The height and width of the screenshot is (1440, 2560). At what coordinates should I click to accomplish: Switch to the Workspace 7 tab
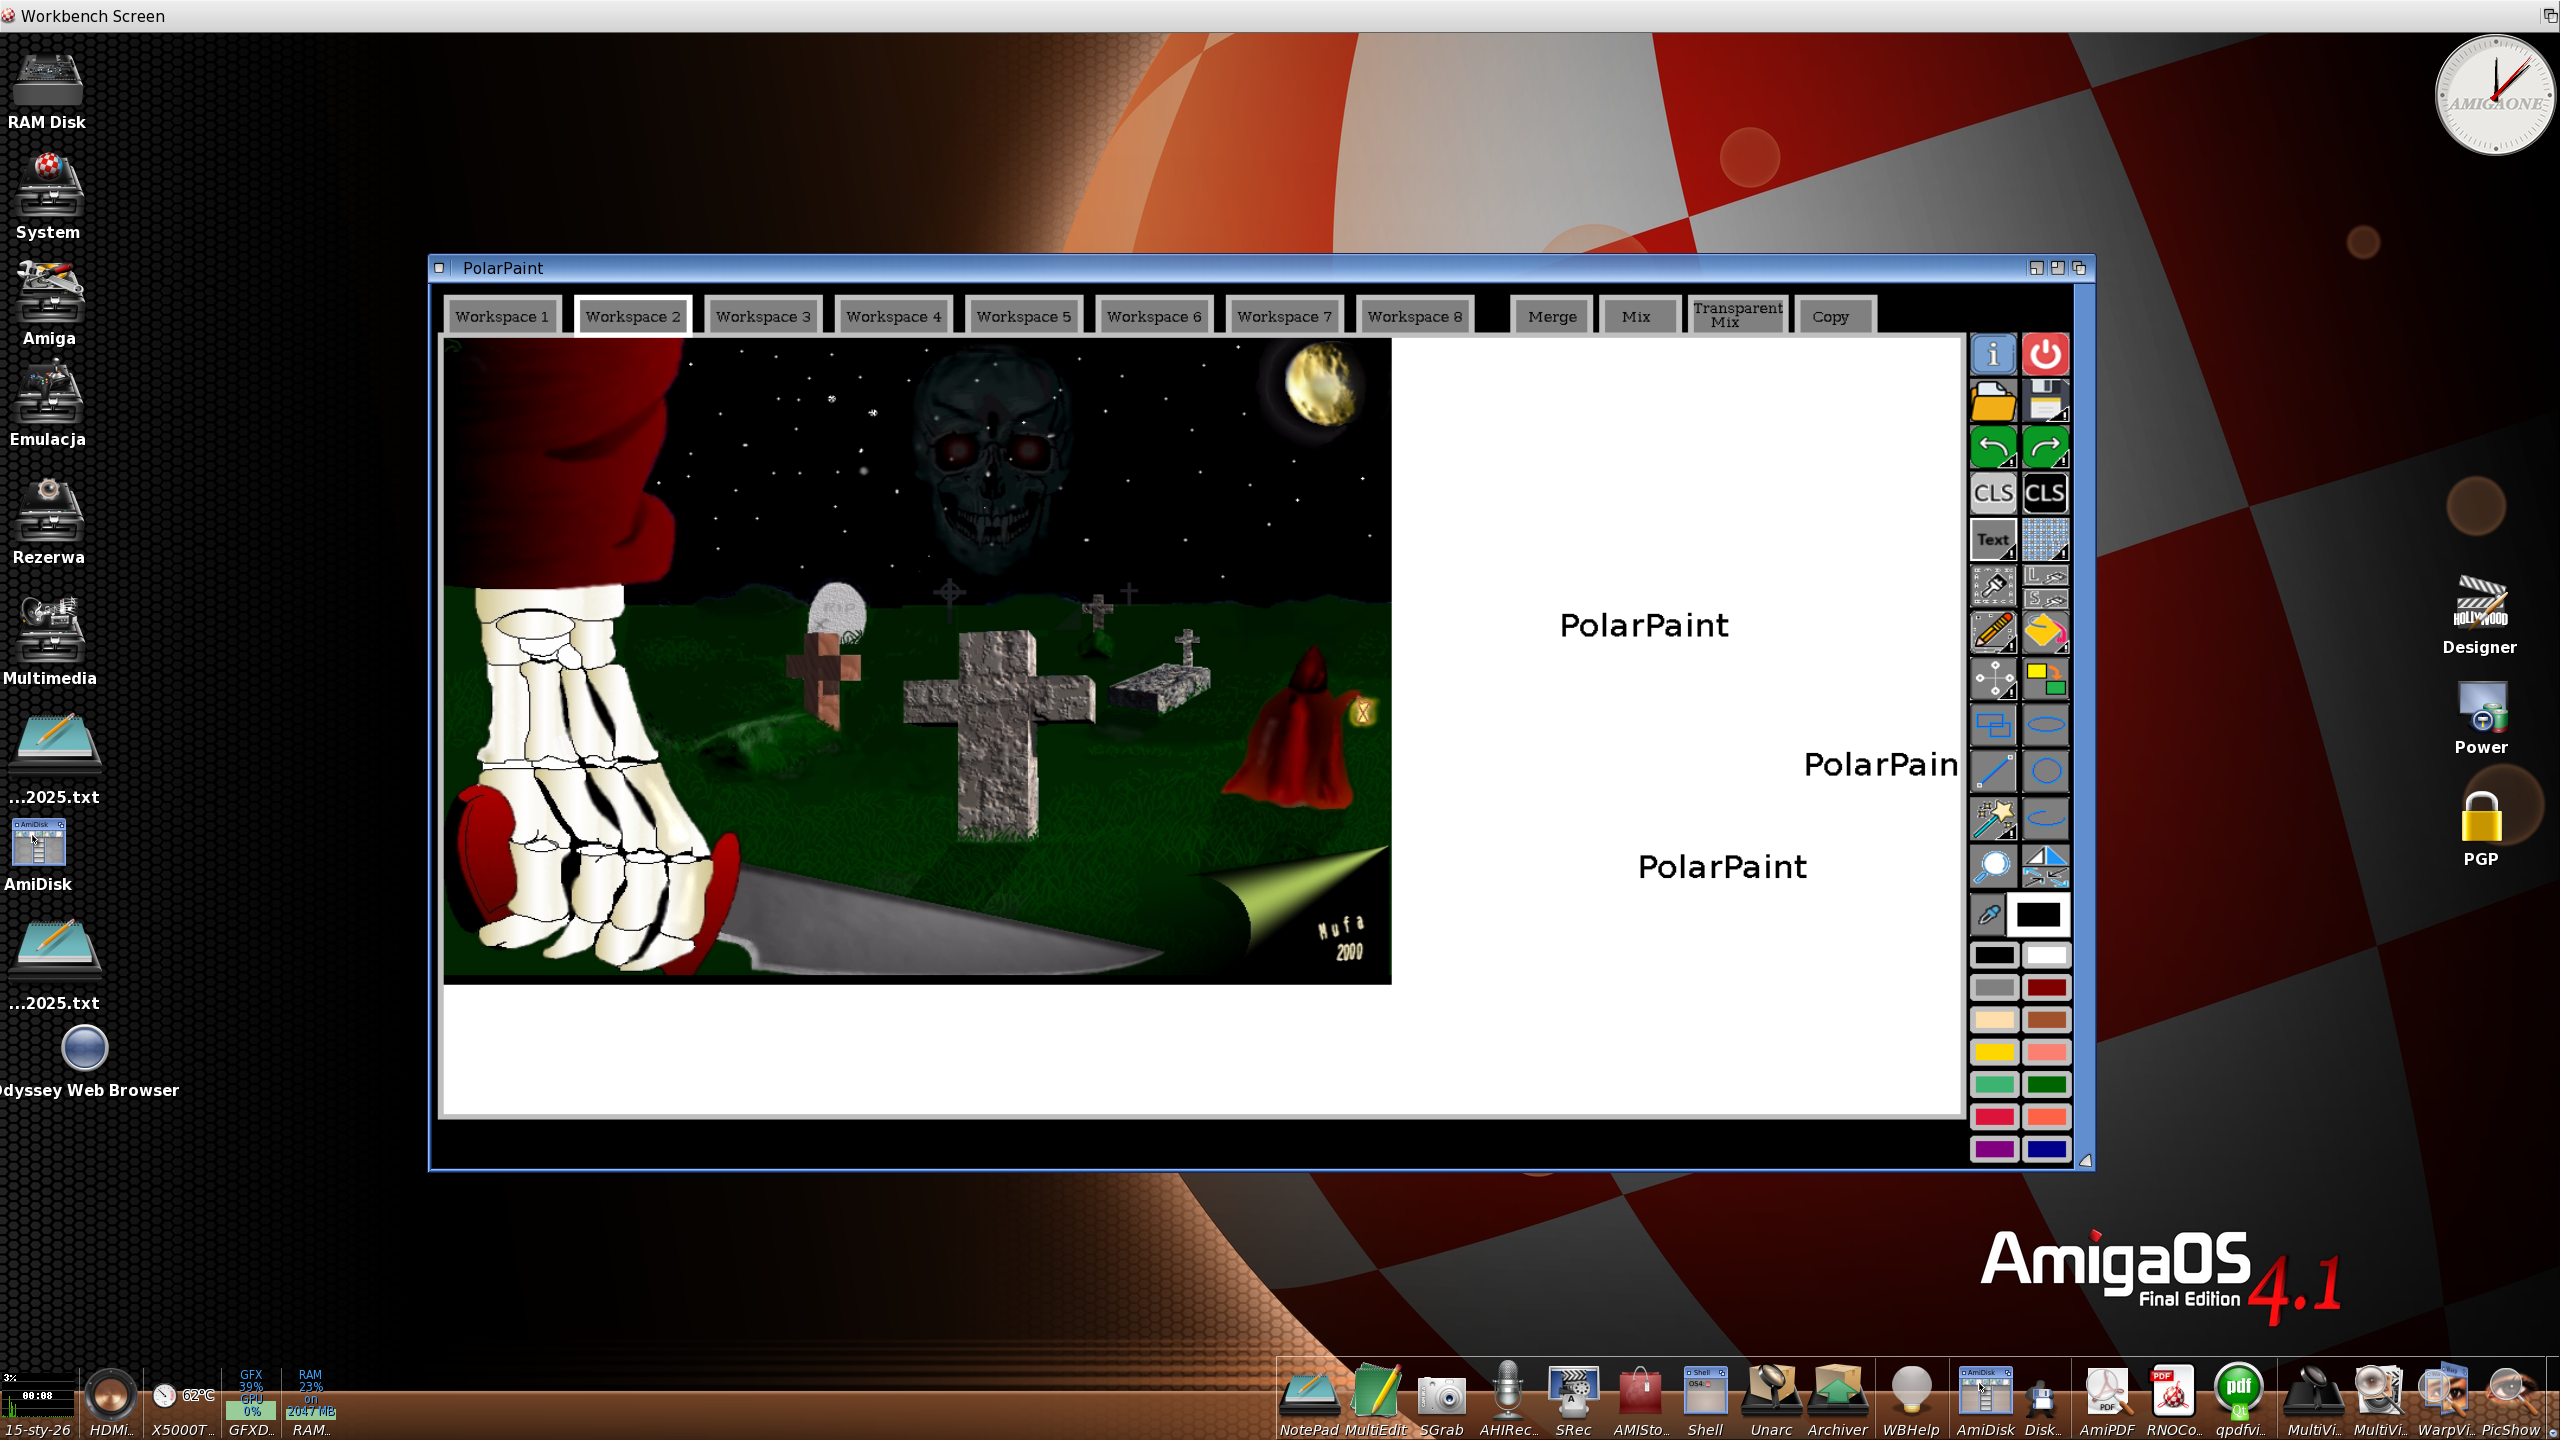(x=1284, y=316)
